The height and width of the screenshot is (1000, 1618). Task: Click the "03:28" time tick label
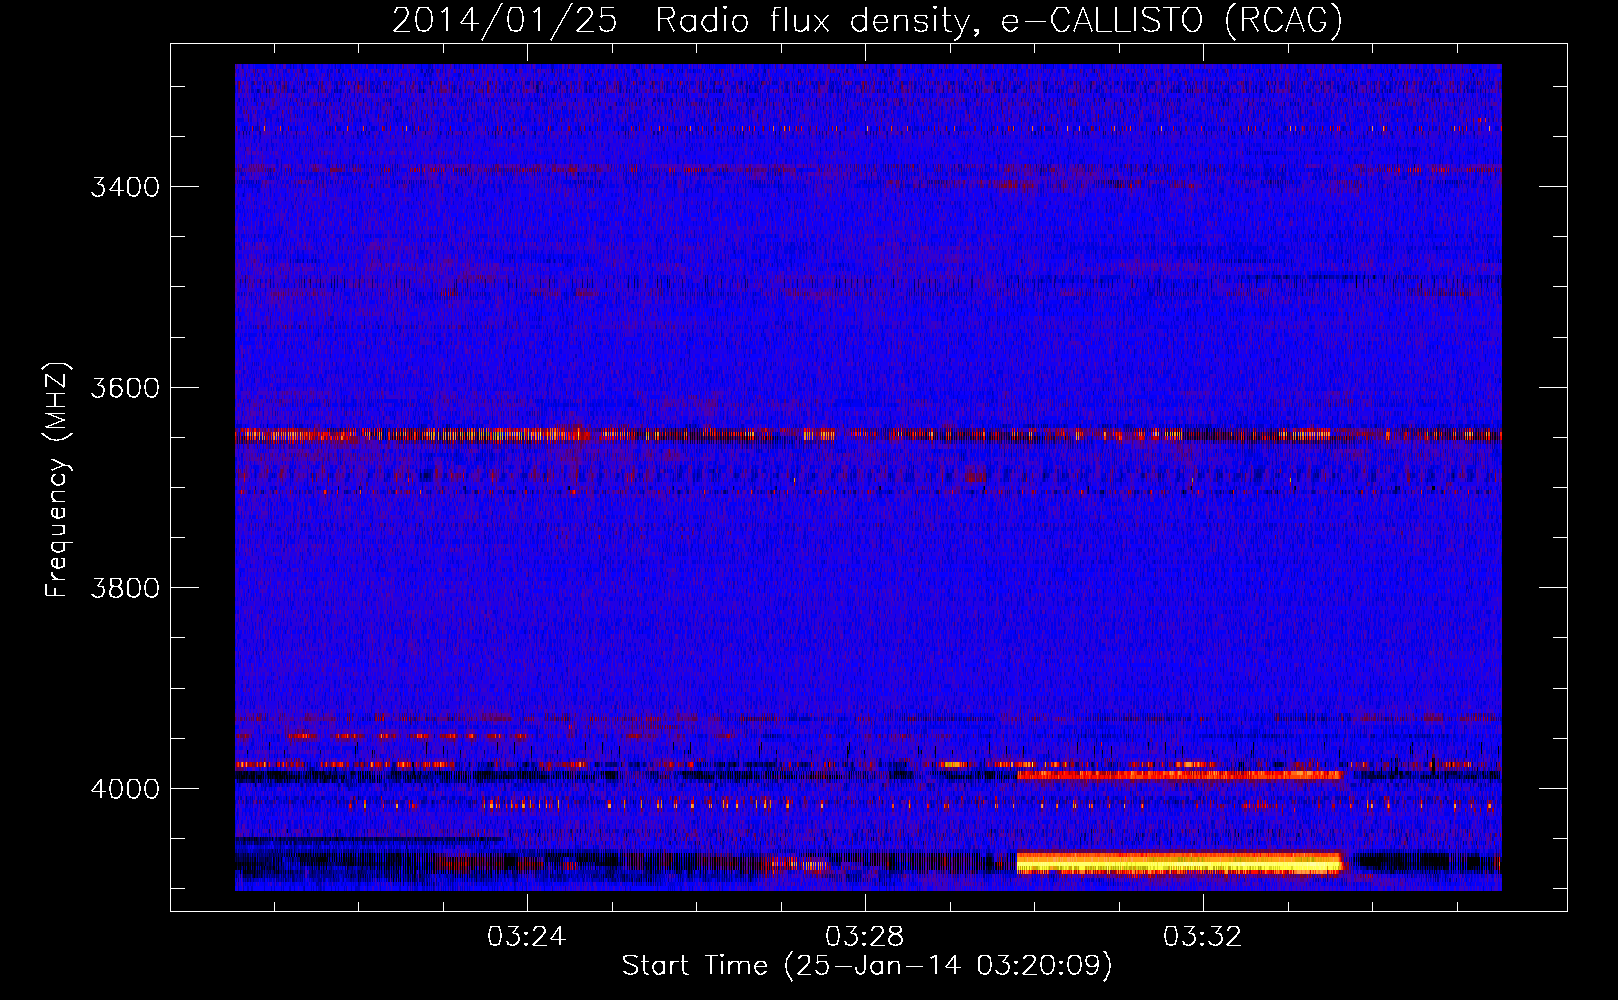click(x=864, y=936)
